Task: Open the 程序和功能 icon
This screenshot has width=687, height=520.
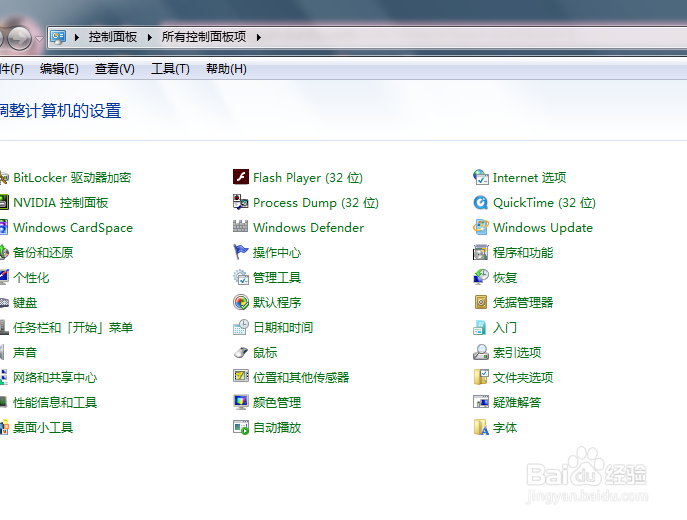Action: [x=481, y=252]
